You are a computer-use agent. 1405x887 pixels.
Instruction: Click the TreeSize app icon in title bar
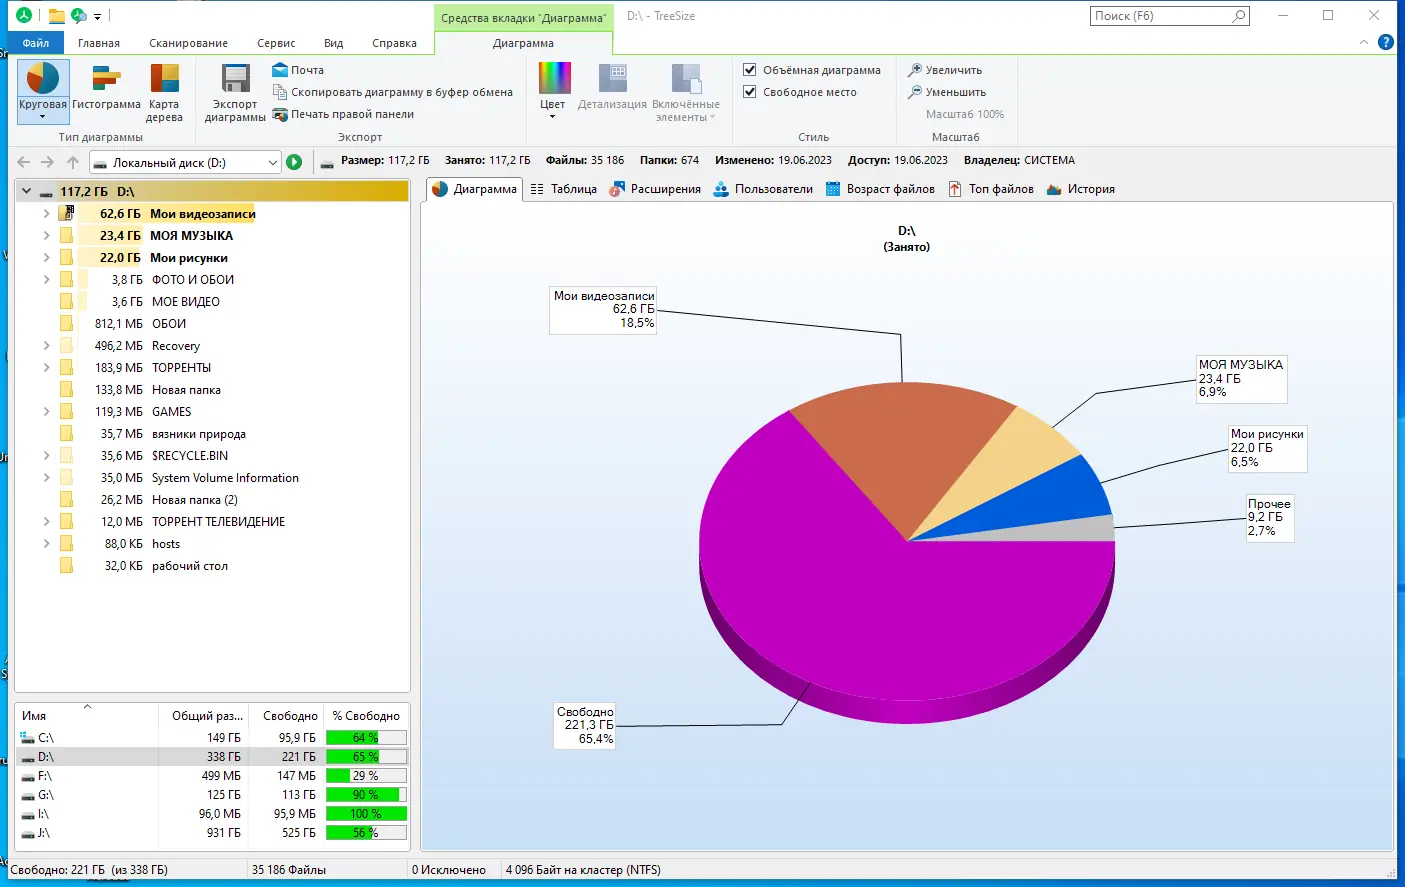(23, 15)
